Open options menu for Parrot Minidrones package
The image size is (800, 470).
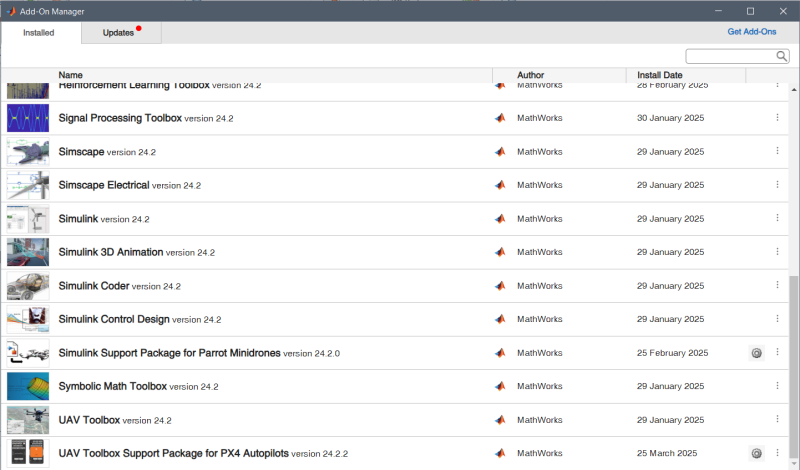777,352
